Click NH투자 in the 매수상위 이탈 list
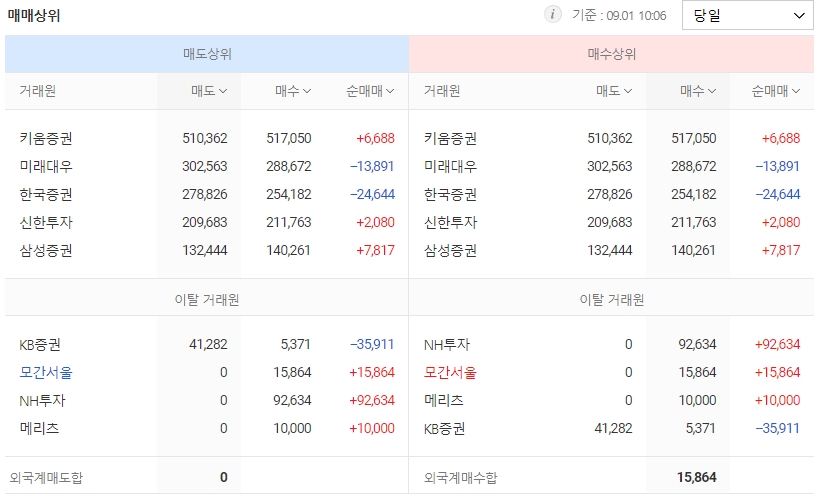The height and width of the screenshot is (501, 819). click(447, 345)
